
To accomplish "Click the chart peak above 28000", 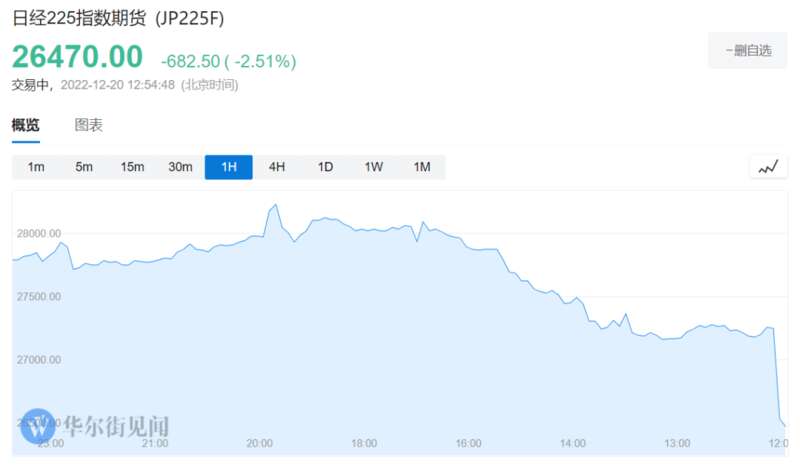I will click(276, 205).
